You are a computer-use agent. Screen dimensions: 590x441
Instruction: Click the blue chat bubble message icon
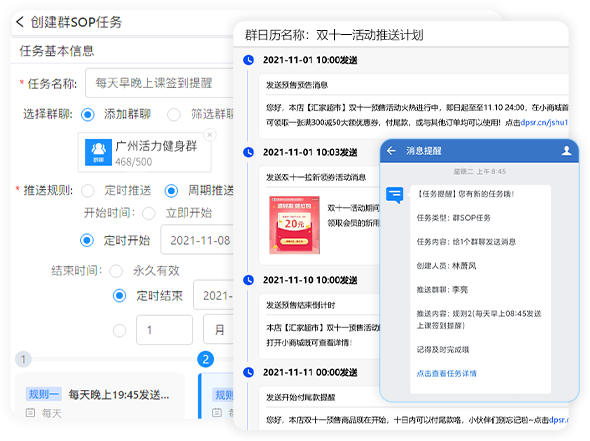(x=394, y=195)
